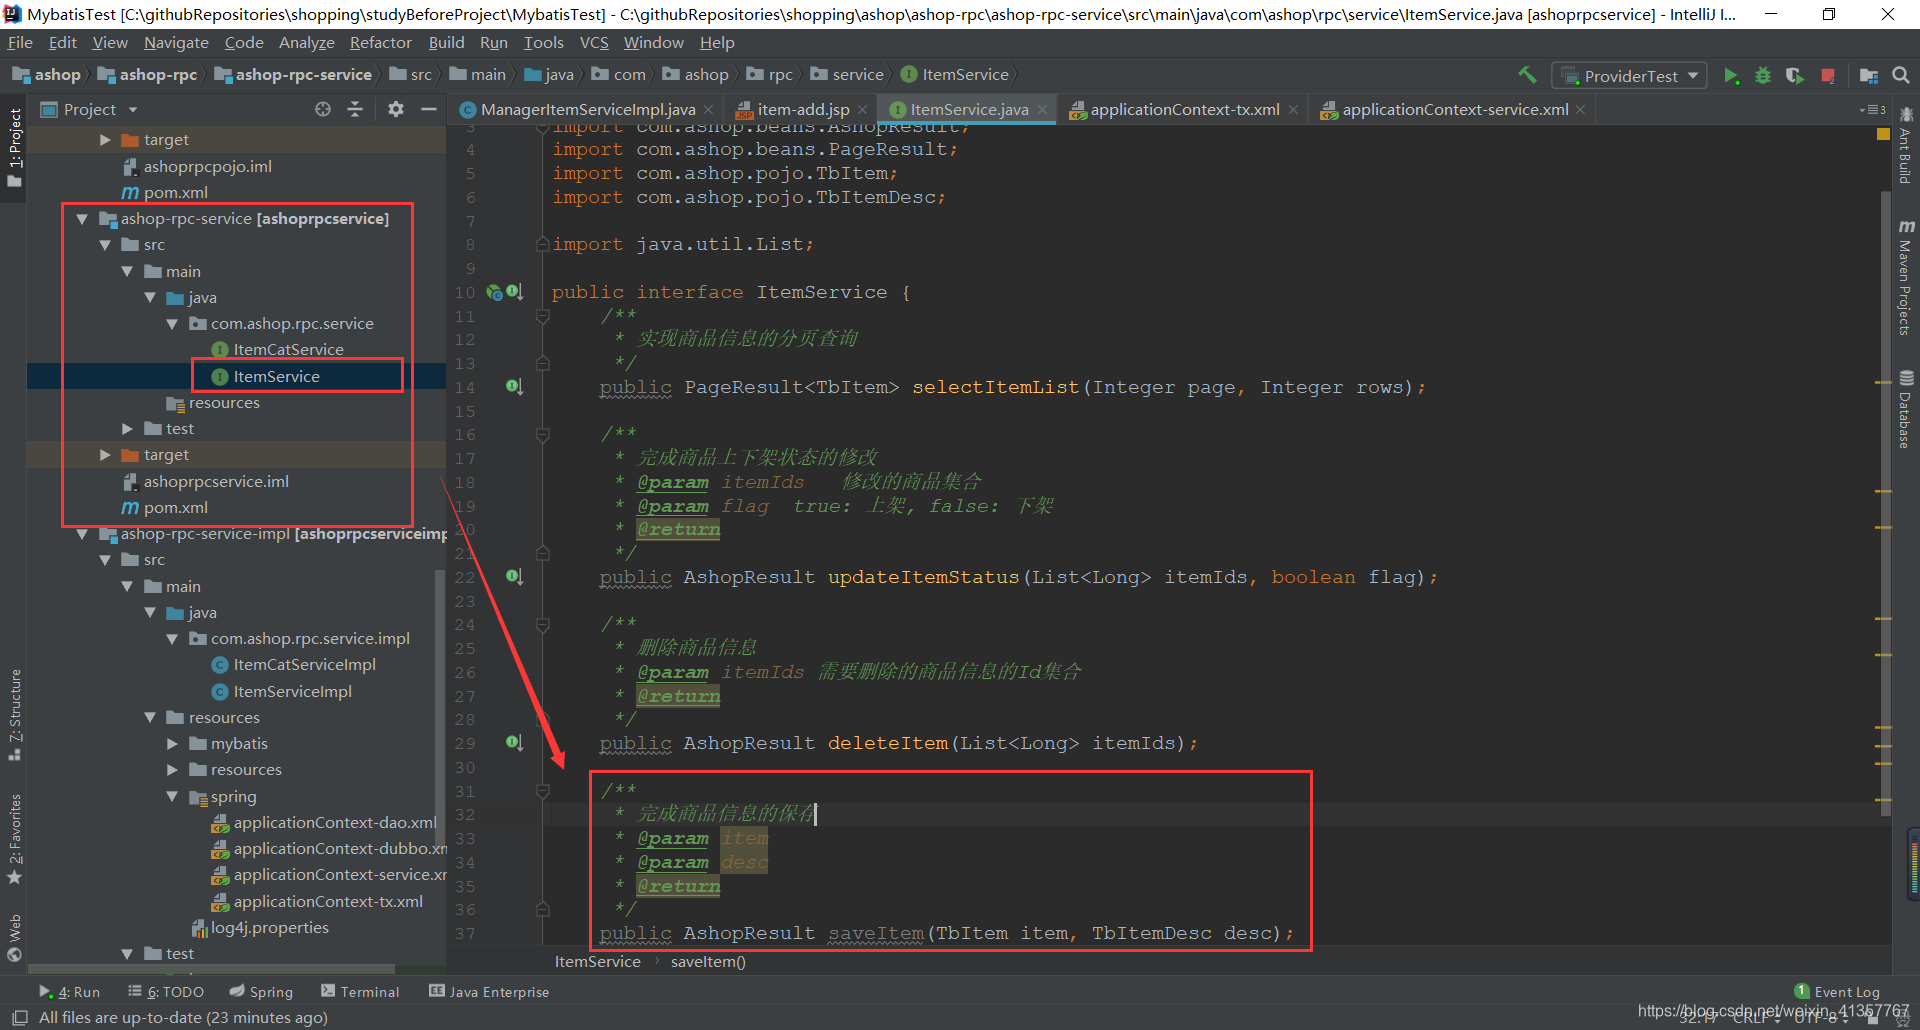Open the Analyze menu
This screenshot has width=1920, height=1030.
[306, 43]
